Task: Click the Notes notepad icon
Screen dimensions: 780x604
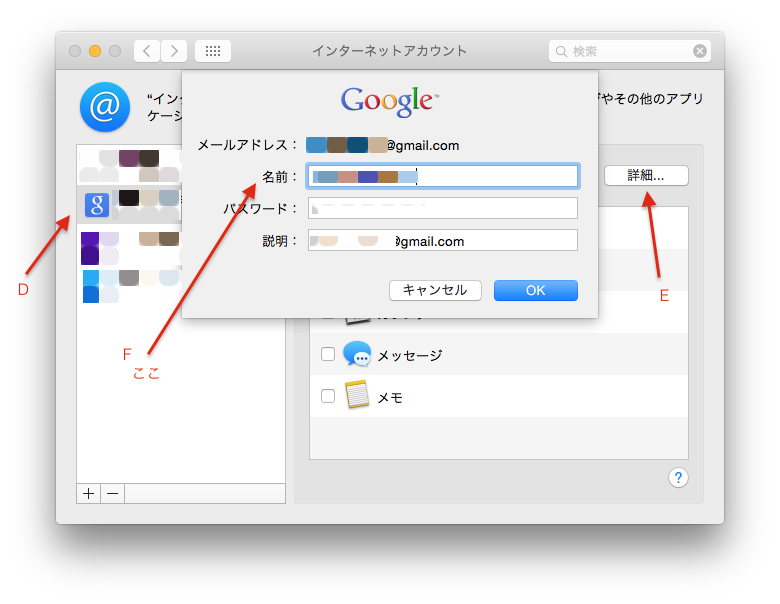Action: [x=357, y=395]
